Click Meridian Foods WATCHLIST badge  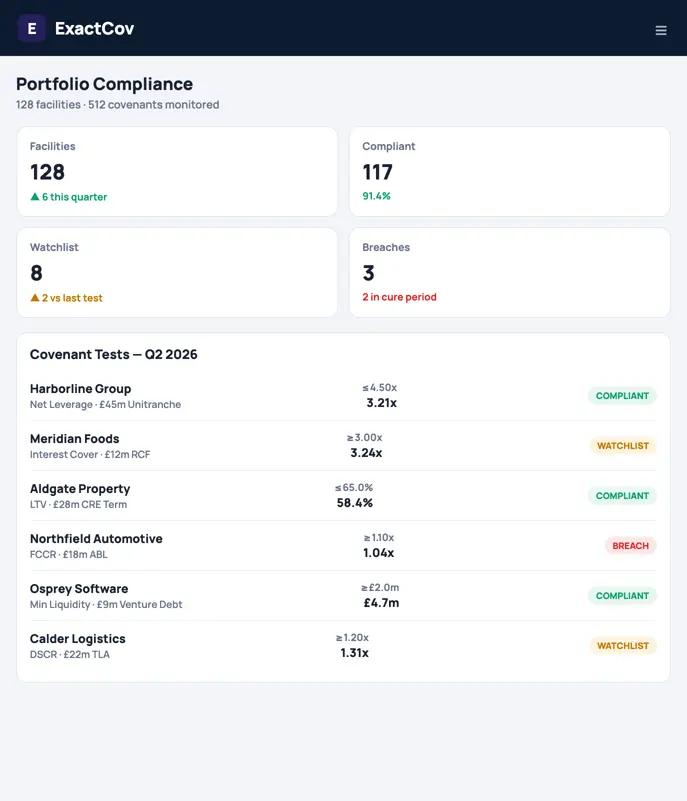[x=623, y=446]
